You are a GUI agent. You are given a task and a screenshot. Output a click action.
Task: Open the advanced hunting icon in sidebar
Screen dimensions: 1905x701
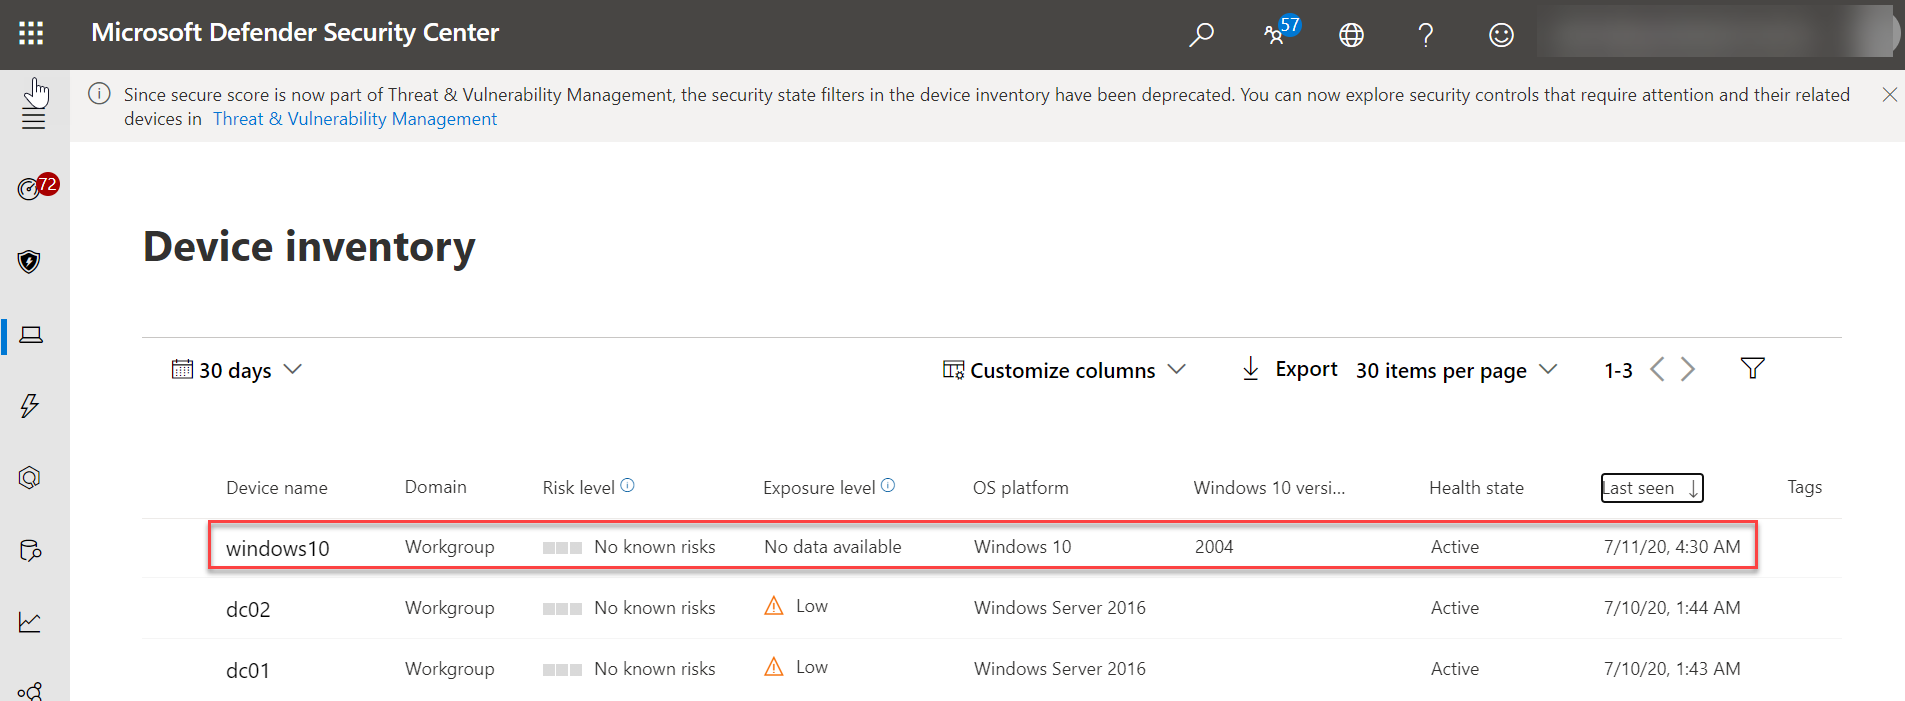[30, 478]
